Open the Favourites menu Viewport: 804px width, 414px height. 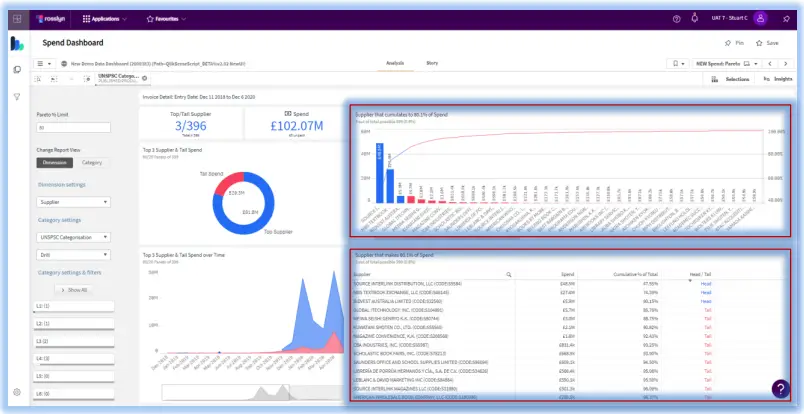(166, 19)
